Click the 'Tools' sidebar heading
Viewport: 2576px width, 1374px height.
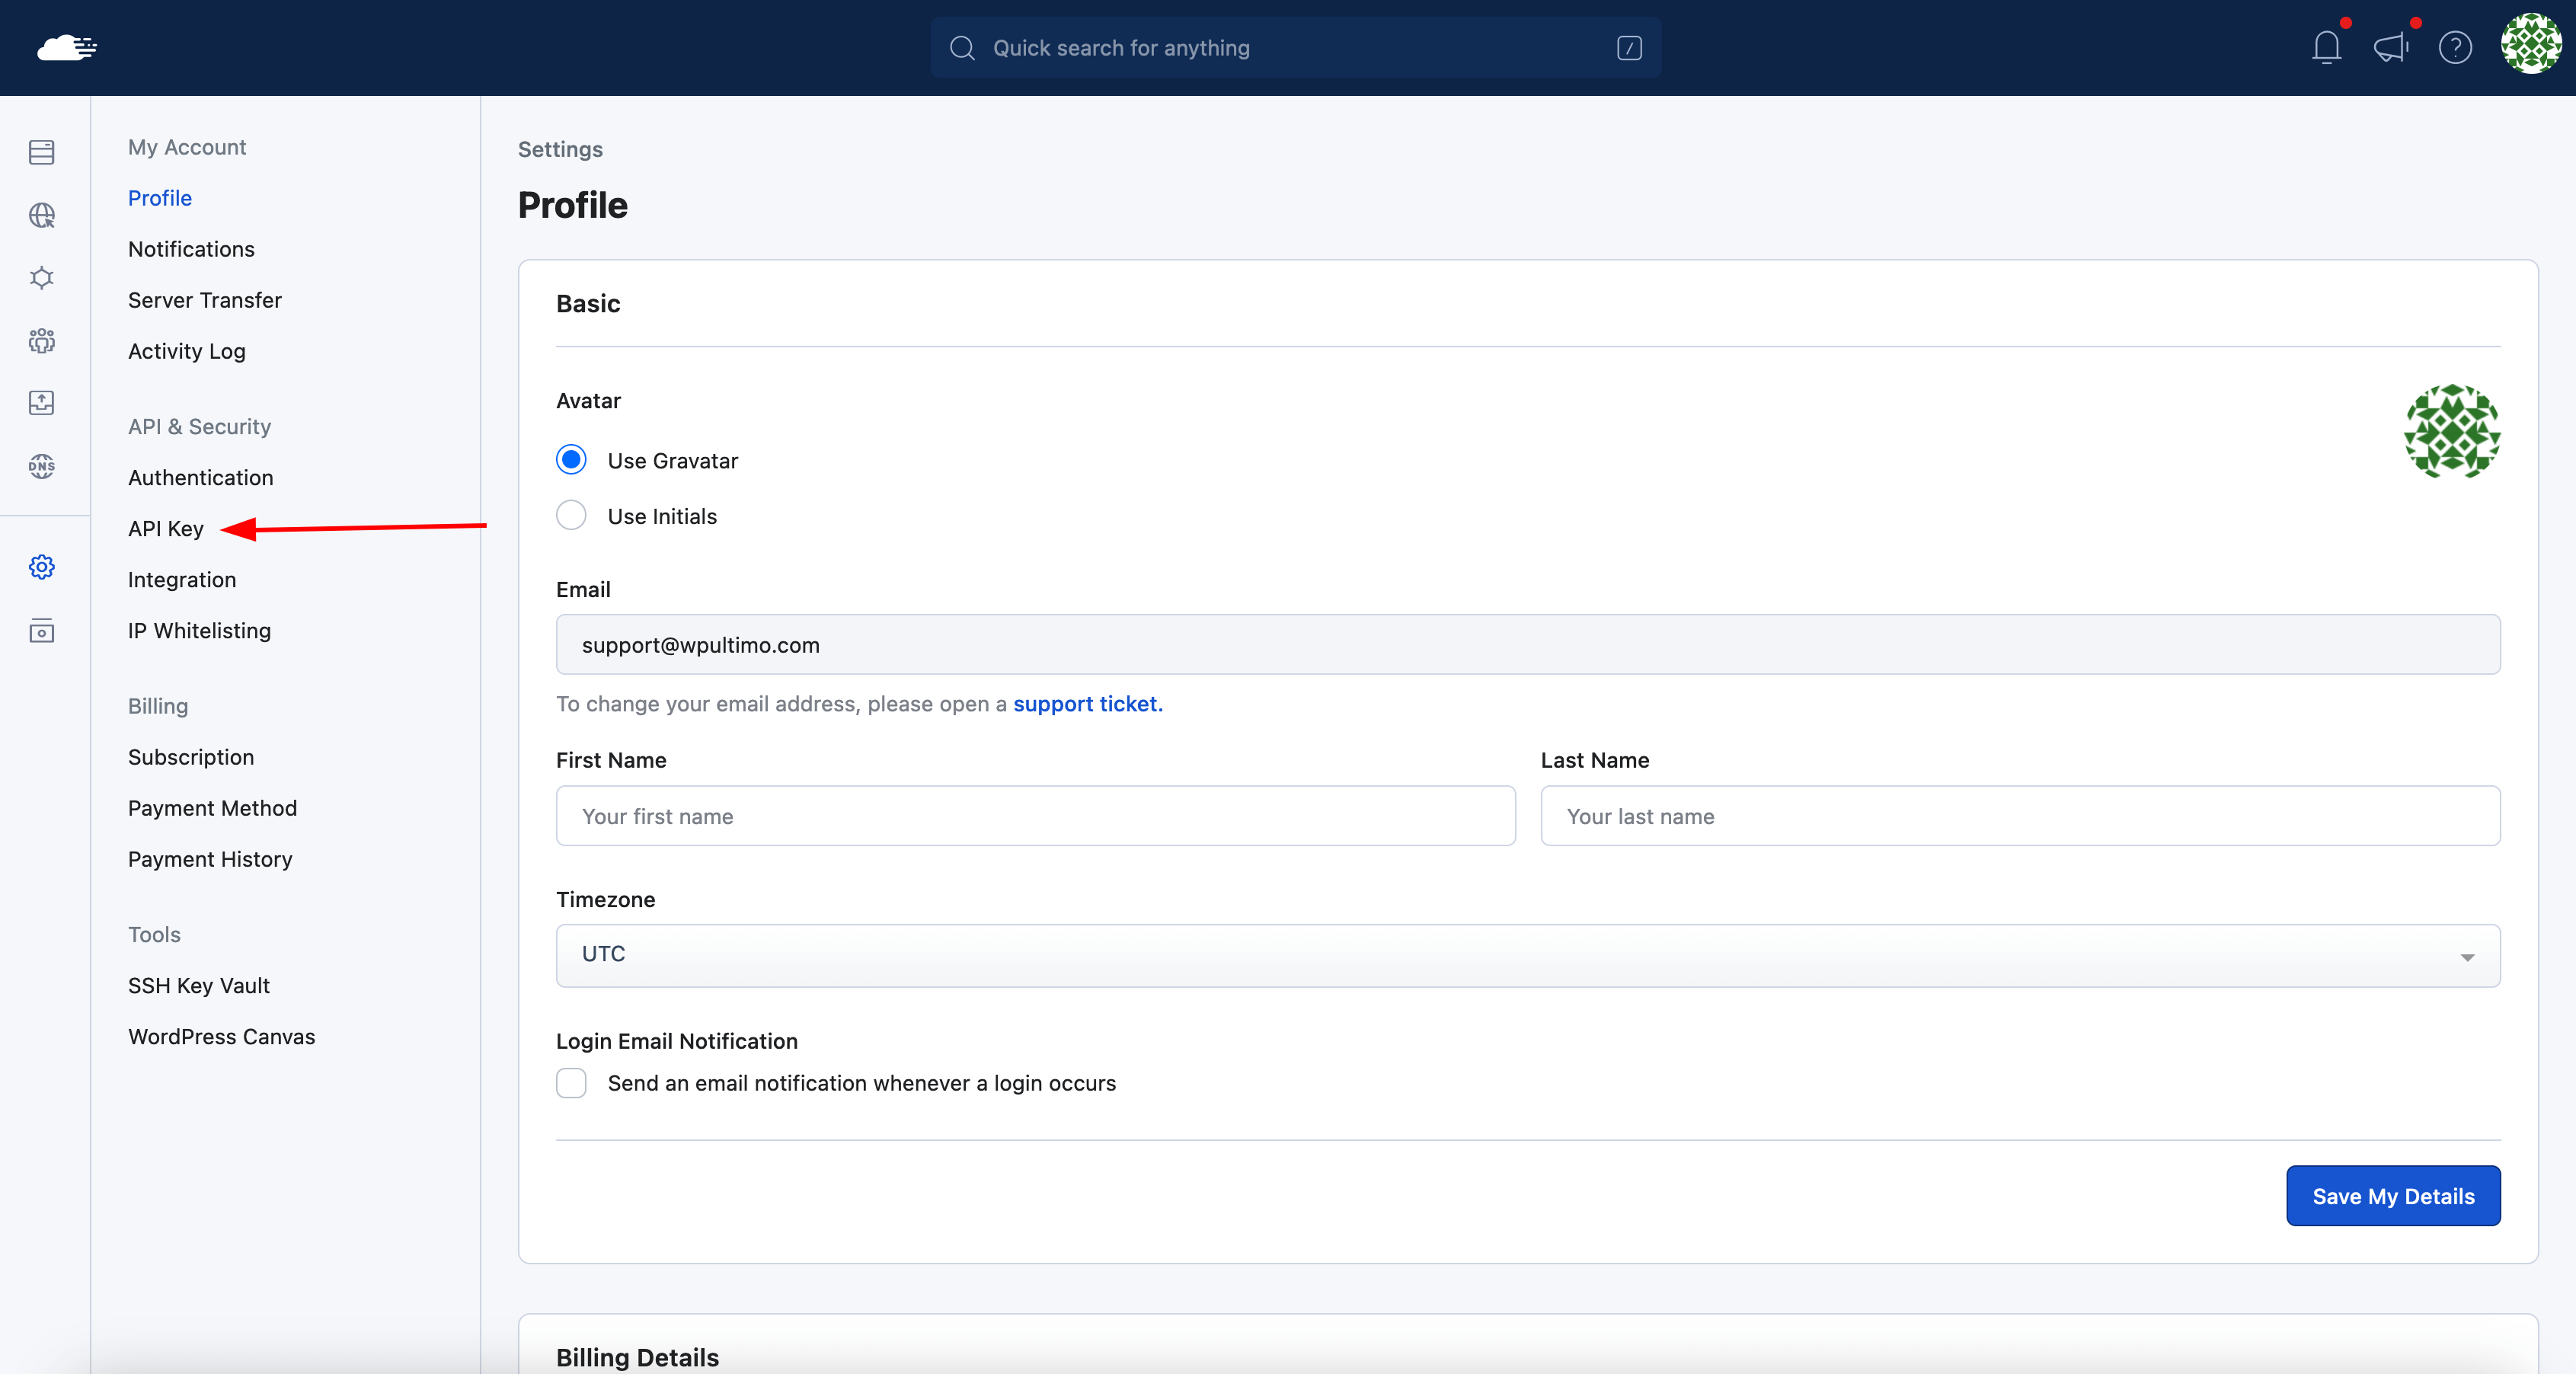(154, 935)
